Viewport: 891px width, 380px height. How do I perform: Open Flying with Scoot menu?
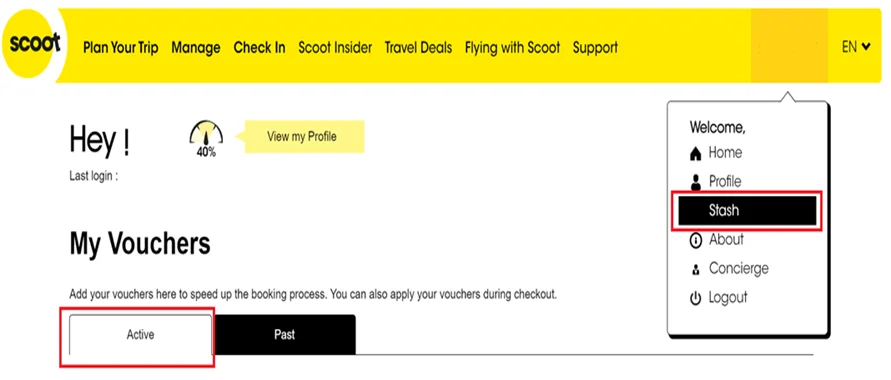(512, 48)
